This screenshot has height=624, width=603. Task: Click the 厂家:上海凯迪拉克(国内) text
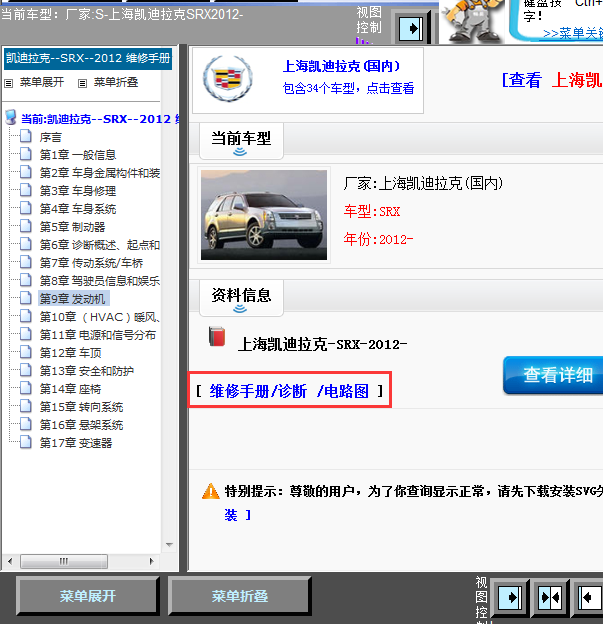point(423,183)
